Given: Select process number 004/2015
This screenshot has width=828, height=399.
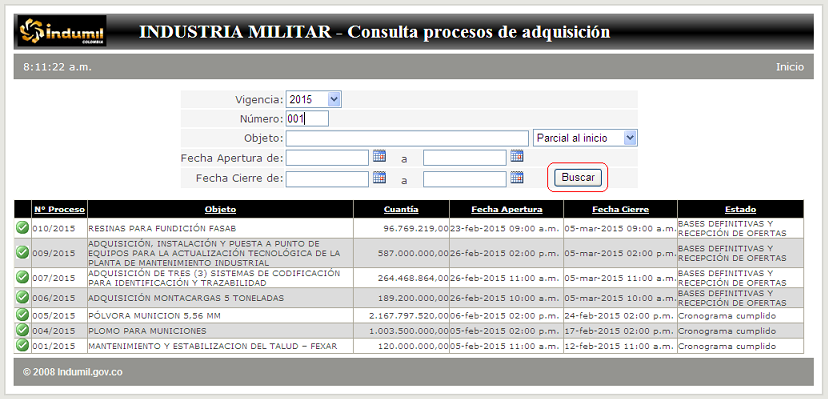Looking at the screenshot, I should 54,331.
